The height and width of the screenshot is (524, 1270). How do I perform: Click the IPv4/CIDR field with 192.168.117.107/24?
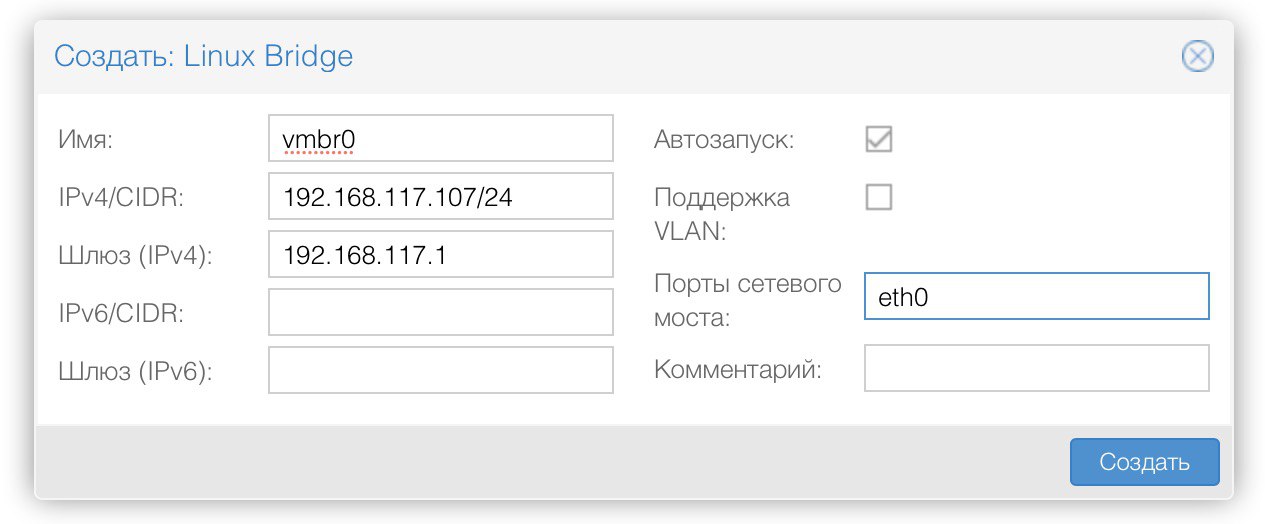click(440, 196)
